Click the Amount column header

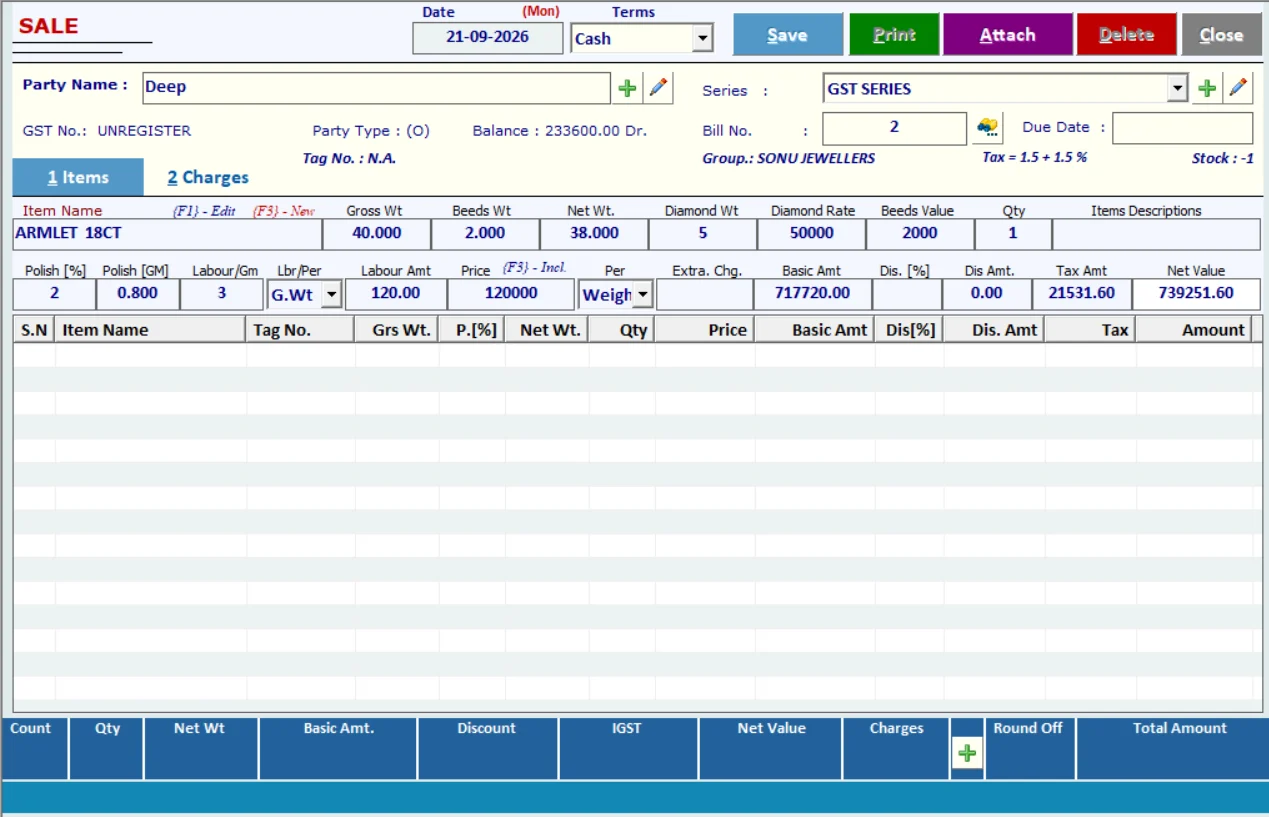pyautogui.click(x=1194, y=330)
